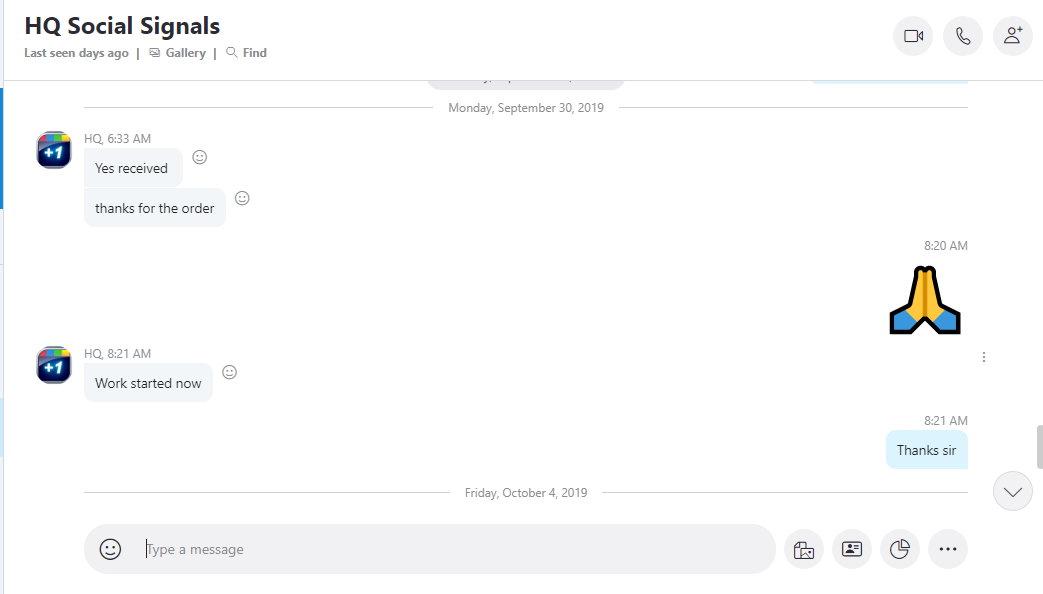
Task: React to 'Work started now' message
Action: [x=229, y=372]
